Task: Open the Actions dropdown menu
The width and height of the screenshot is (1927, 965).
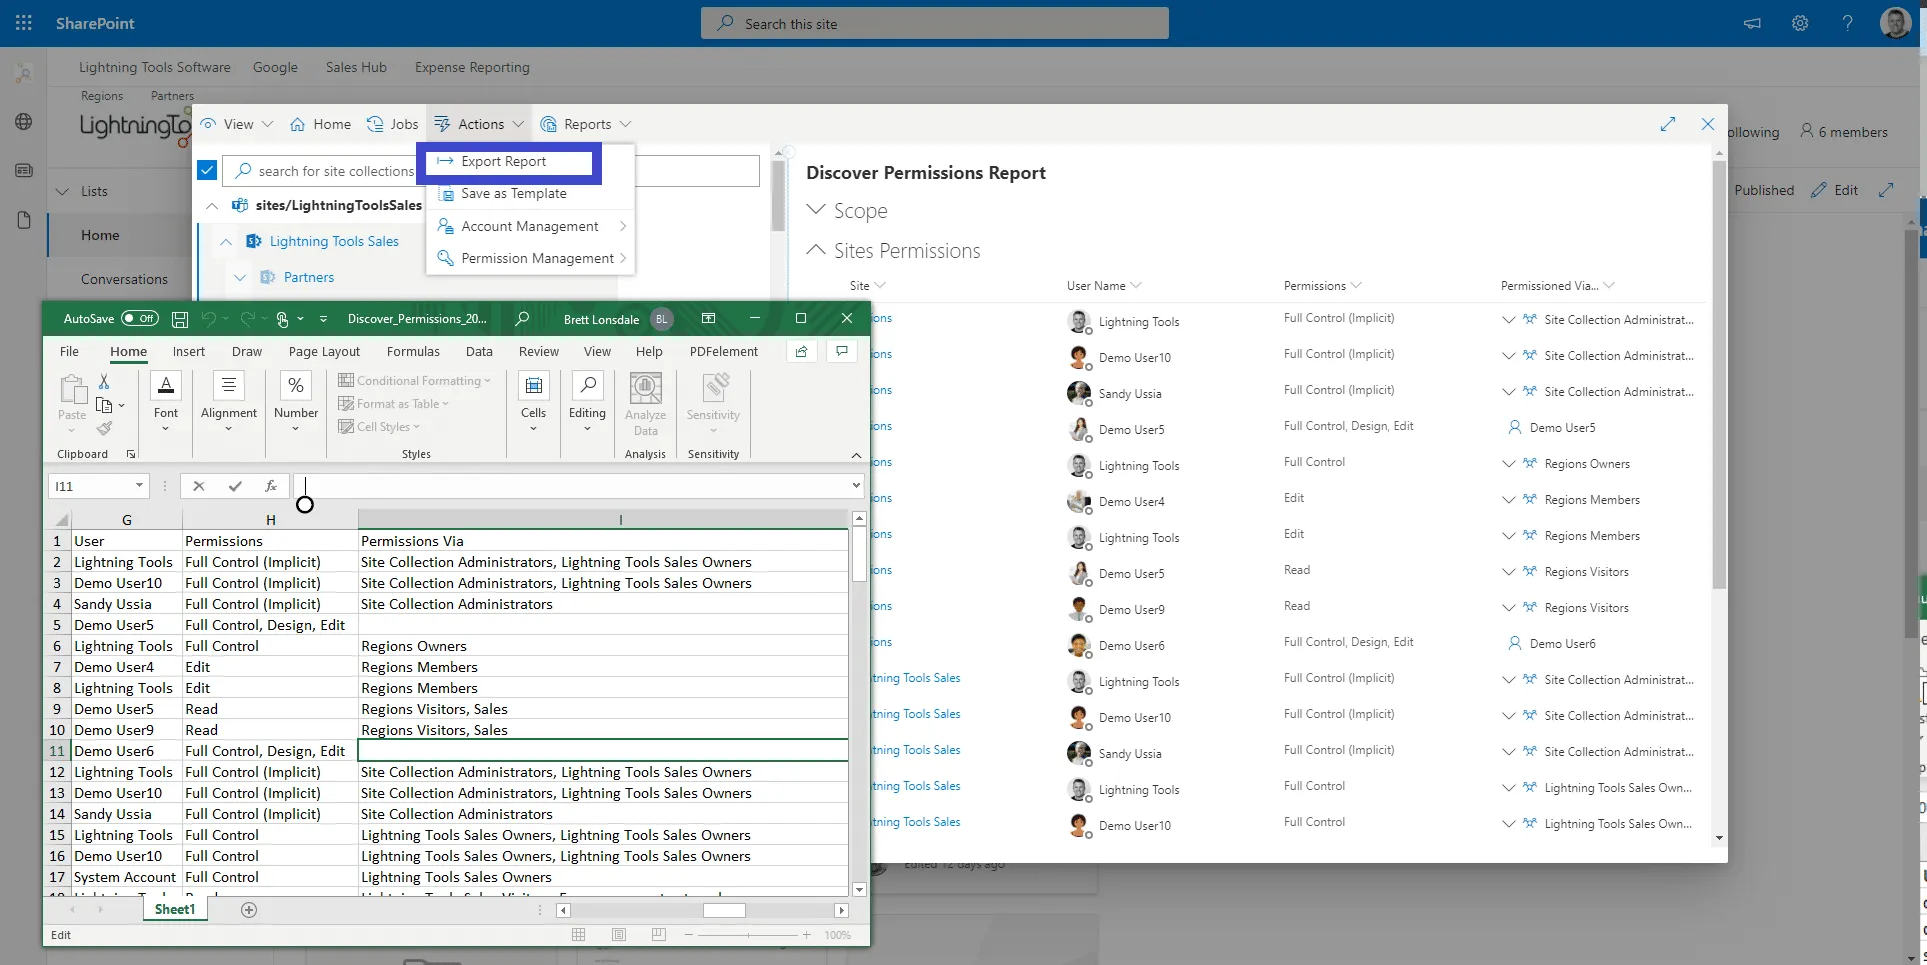Action: tap(478, 123)
